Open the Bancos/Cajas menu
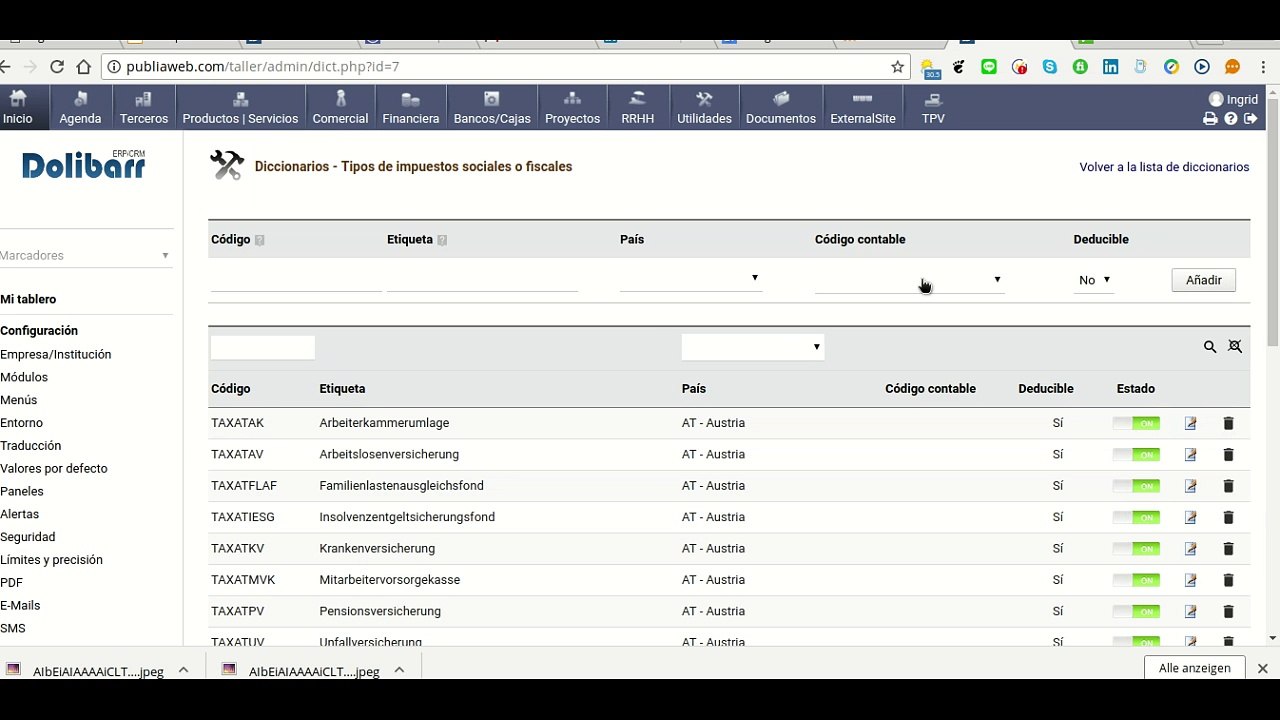 pyautogui.click(x=492, y=108)
